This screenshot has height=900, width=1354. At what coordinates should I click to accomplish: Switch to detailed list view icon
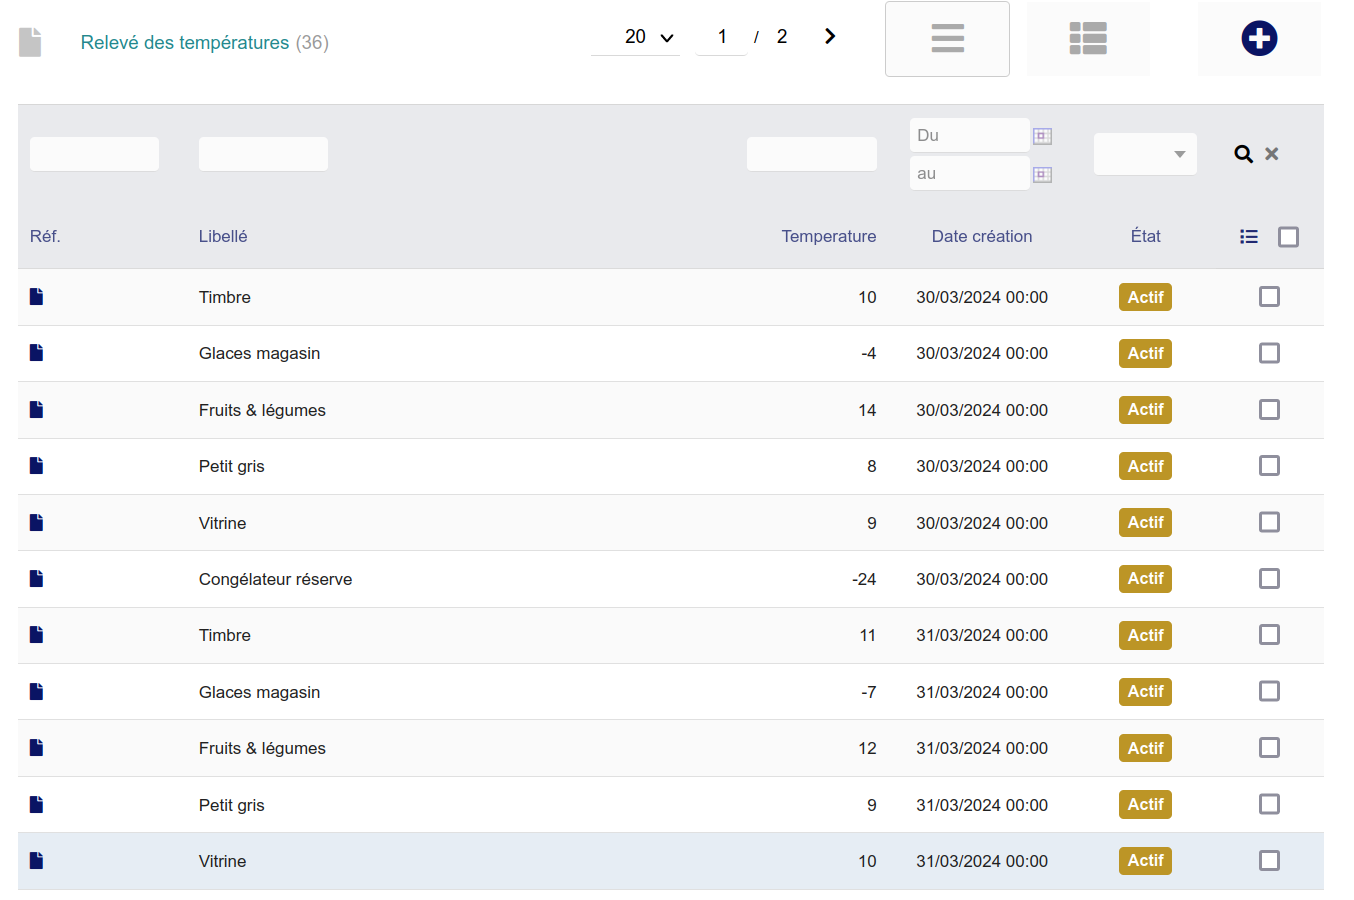(1088, 39)
